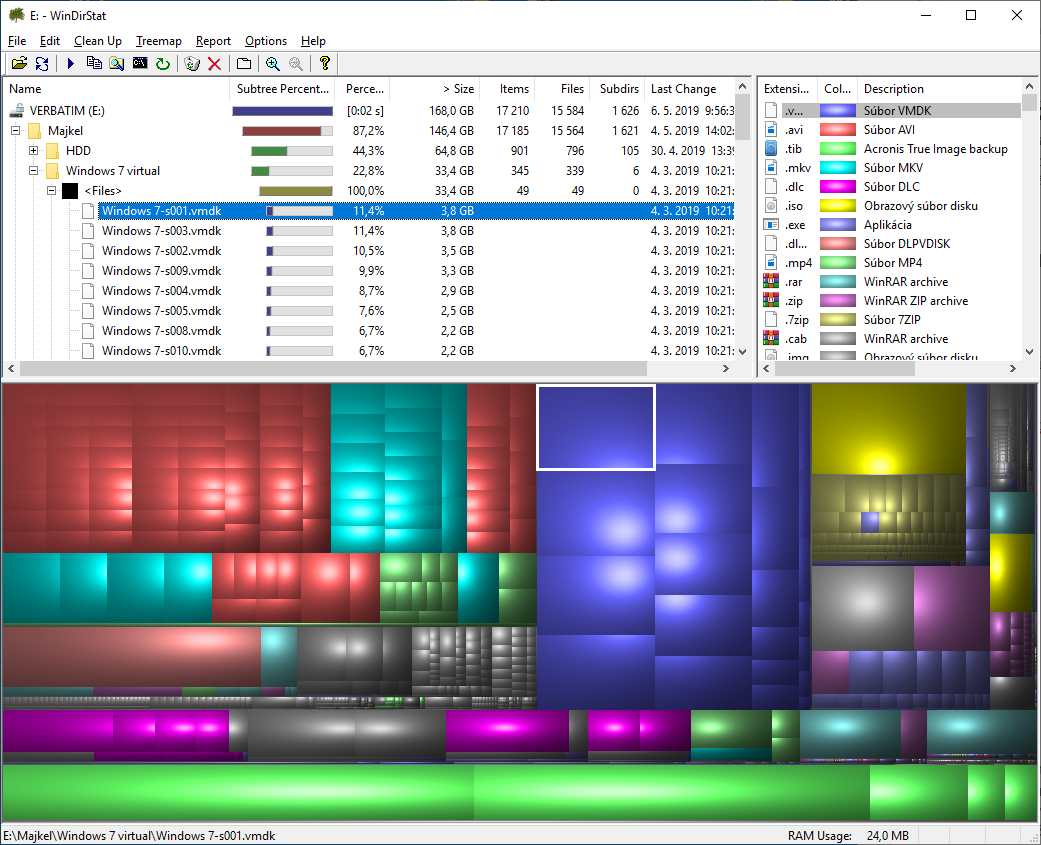Viewport: 1041px width, 845px height.
Task: Click the Copy Path toolbar icon
Action: (94, 64)
